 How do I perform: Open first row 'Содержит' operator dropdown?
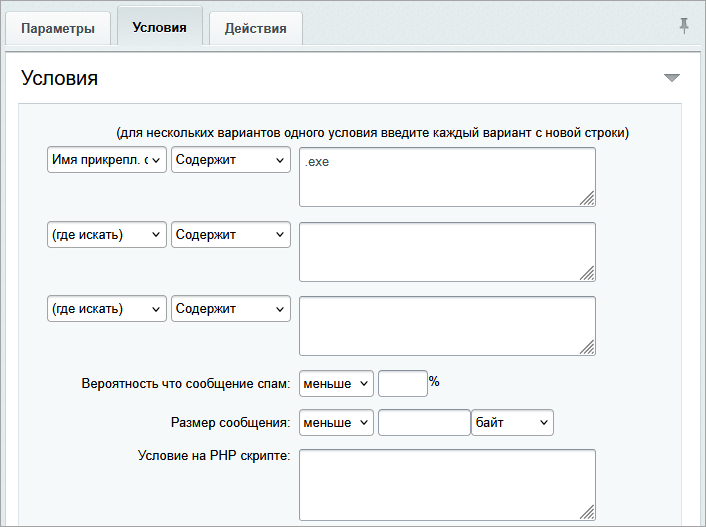click(231, 160)
